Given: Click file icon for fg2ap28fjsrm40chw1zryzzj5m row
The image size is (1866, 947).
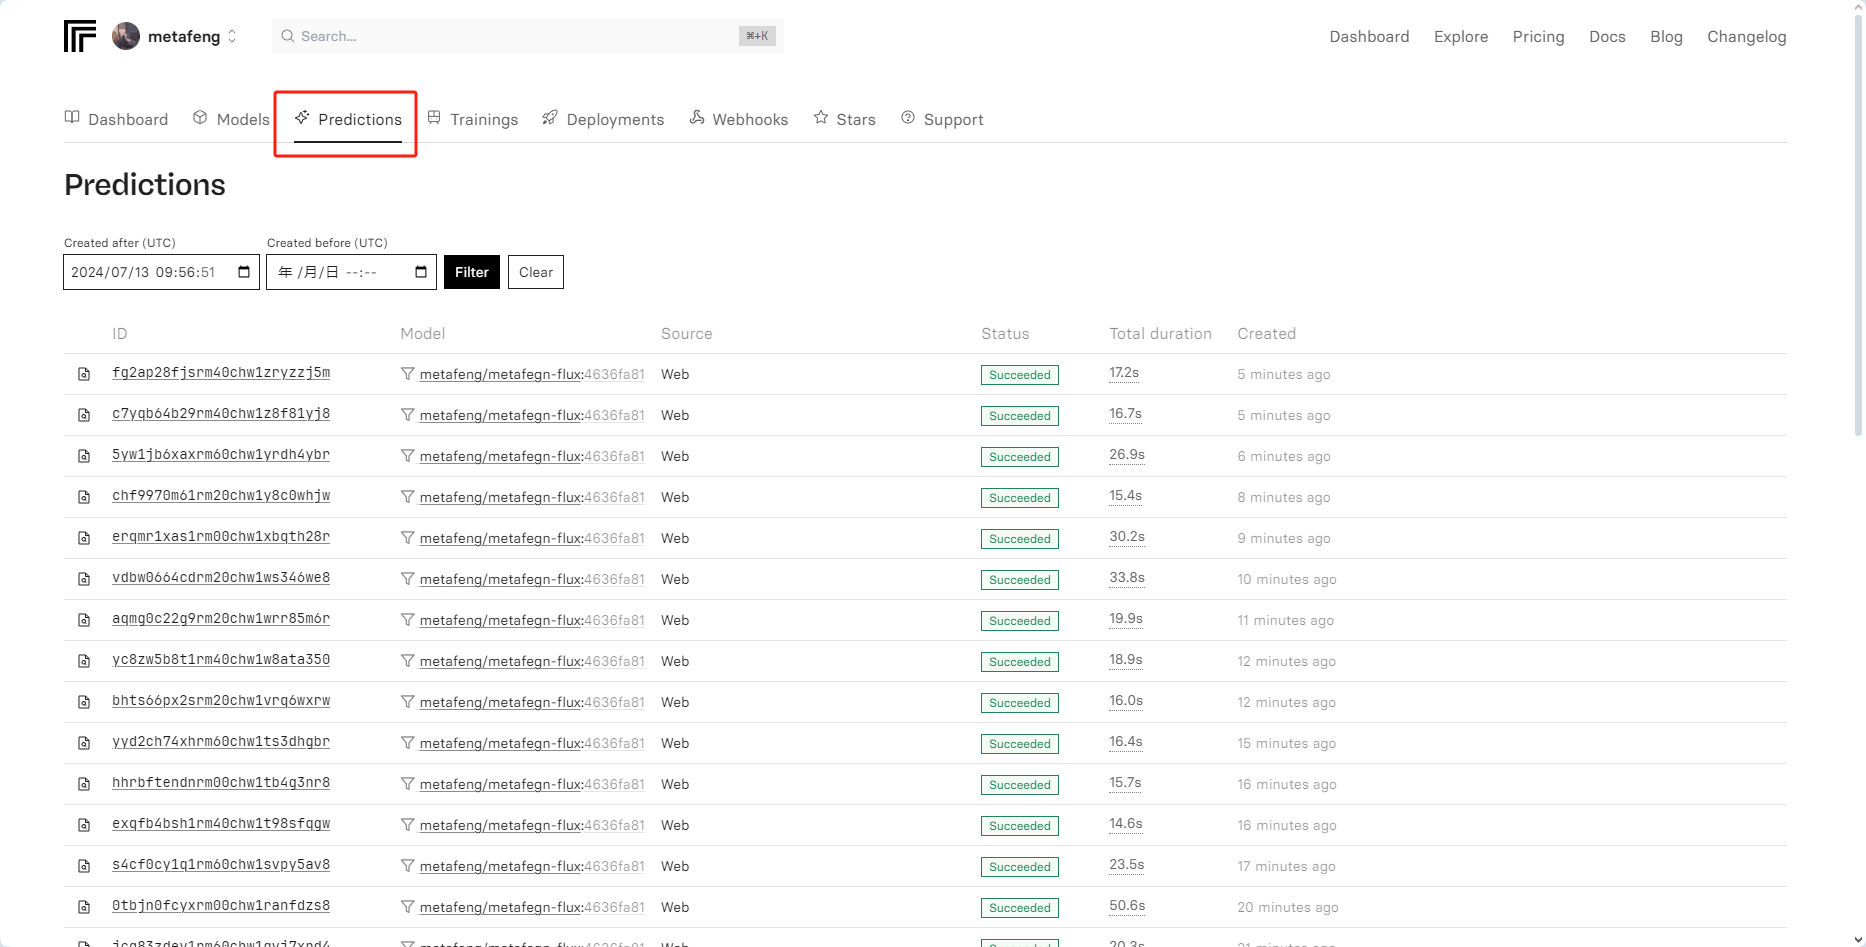Looking at the screenshot, I should click(x=84, y=374).
